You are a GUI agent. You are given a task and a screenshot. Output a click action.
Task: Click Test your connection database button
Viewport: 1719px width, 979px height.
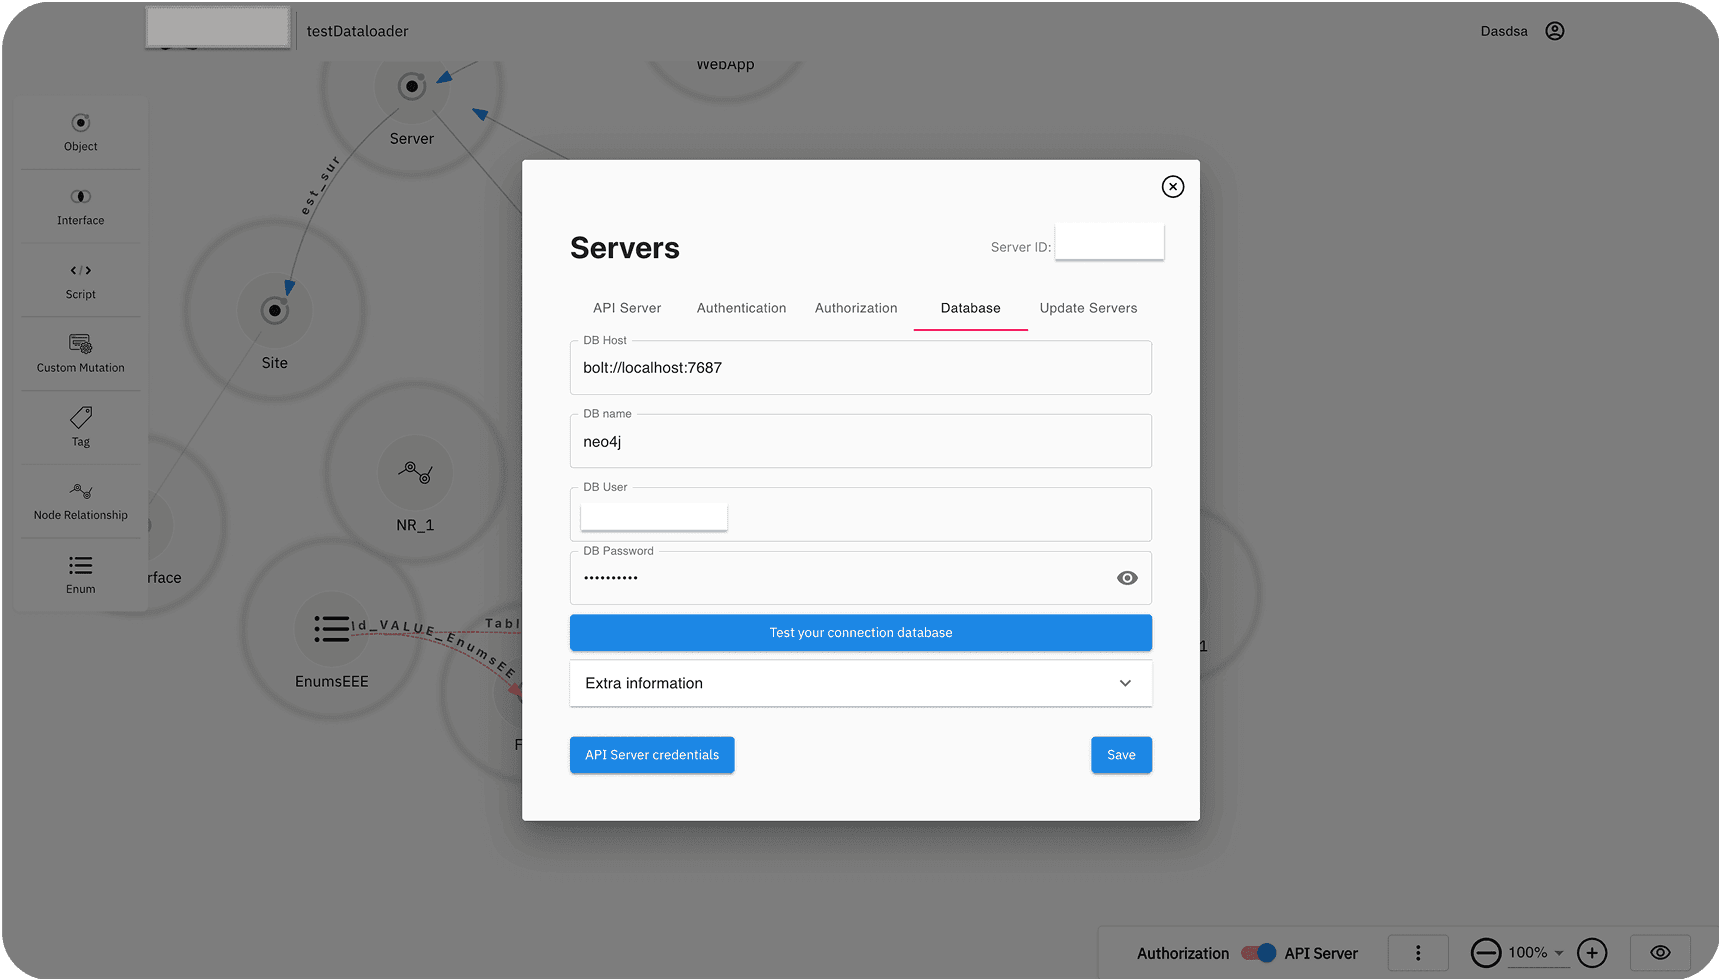[x=860, y=633]
